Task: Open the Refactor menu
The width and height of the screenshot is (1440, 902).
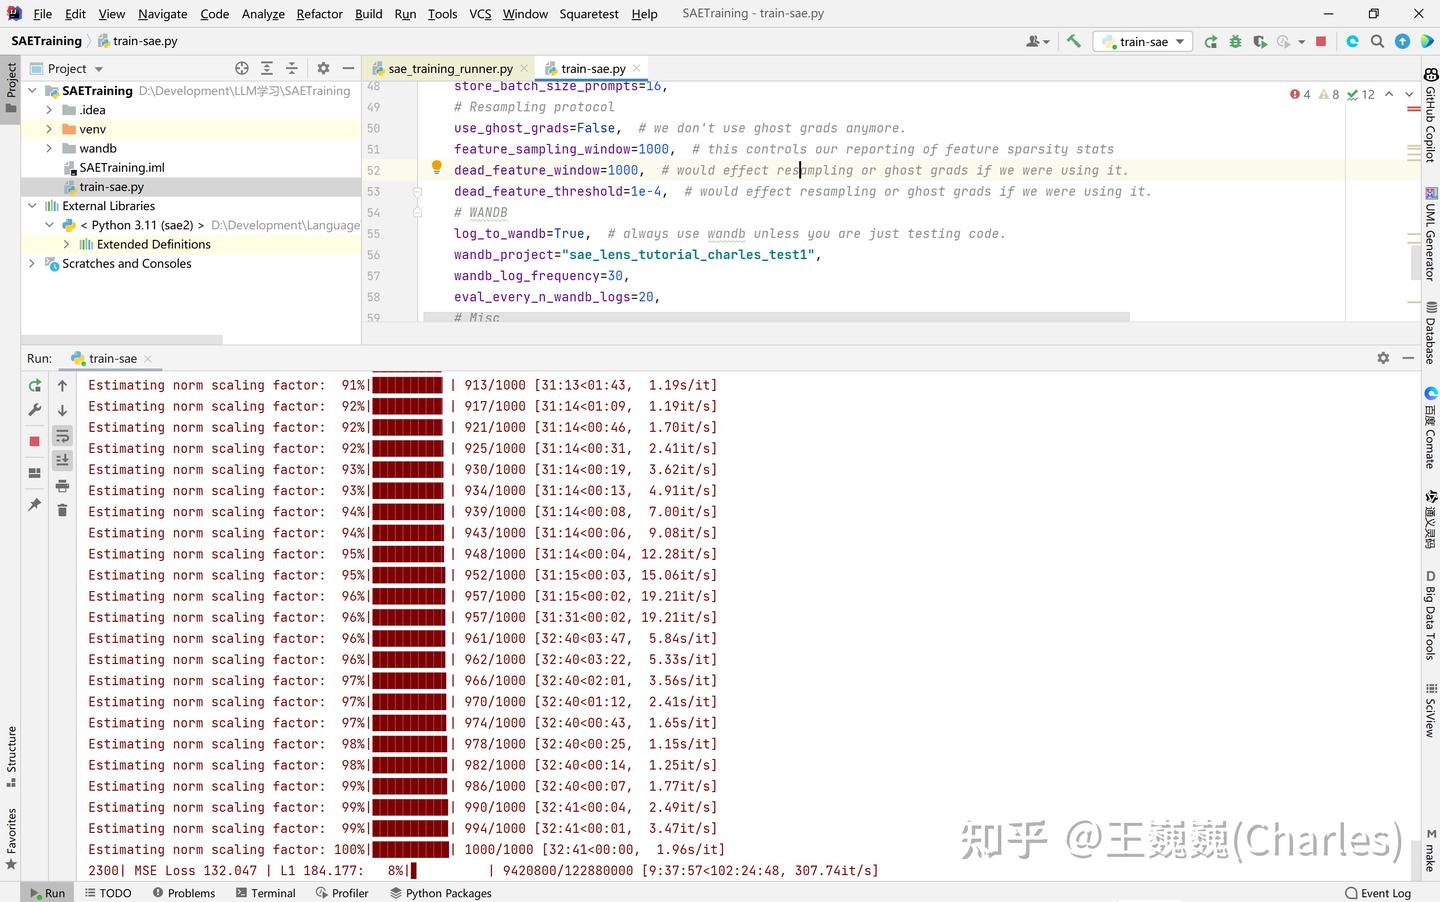Action: click(319, 14)
